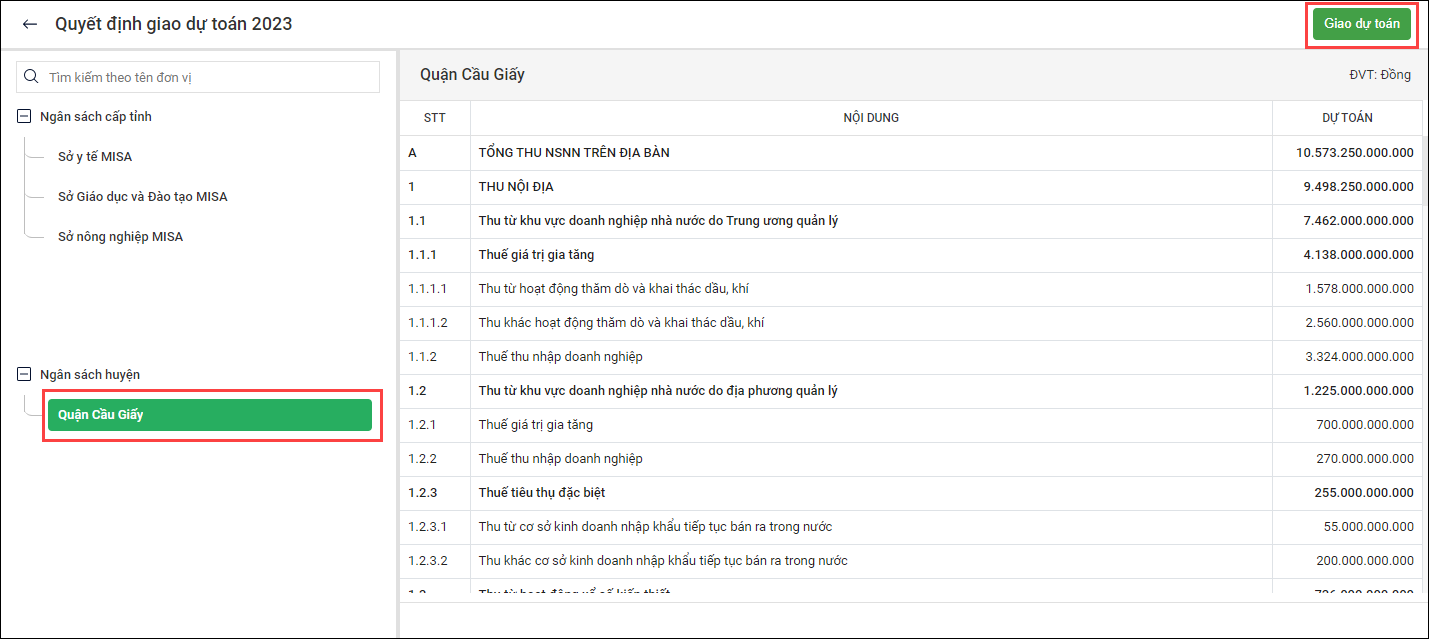Click the search magnifier icon
1429x639 pixels.
tap(32, 77)
